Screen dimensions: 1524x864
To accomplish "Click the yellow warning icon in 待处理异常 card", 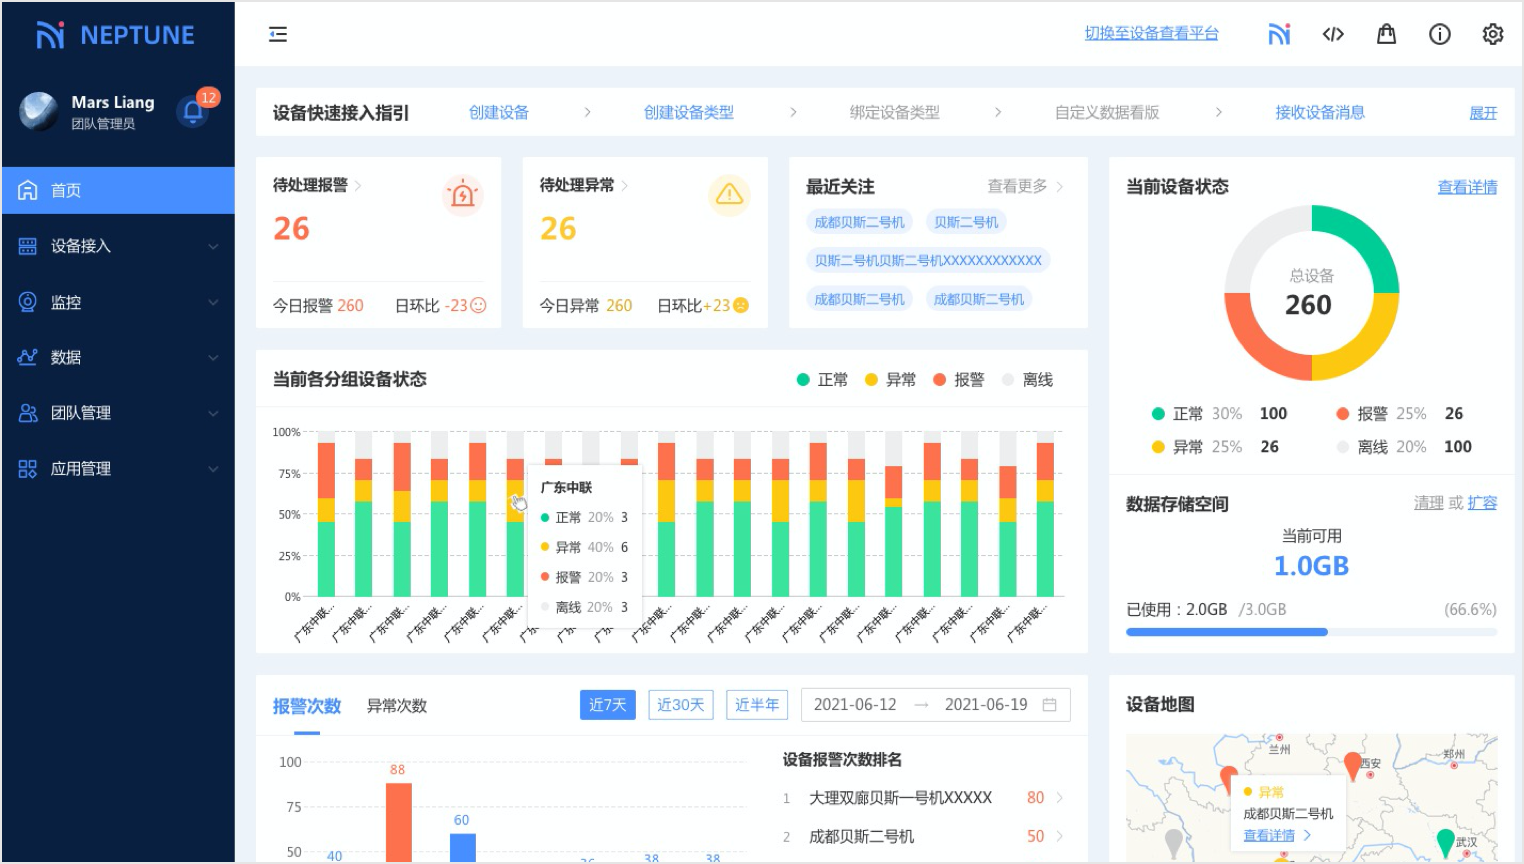I will click(x=729, y=195).
